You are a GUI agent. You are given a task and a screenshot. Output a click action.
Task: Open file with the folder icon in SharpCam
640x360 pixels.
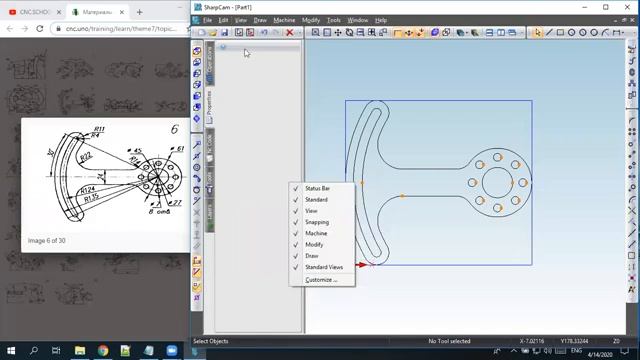click(x=213, y=33)
